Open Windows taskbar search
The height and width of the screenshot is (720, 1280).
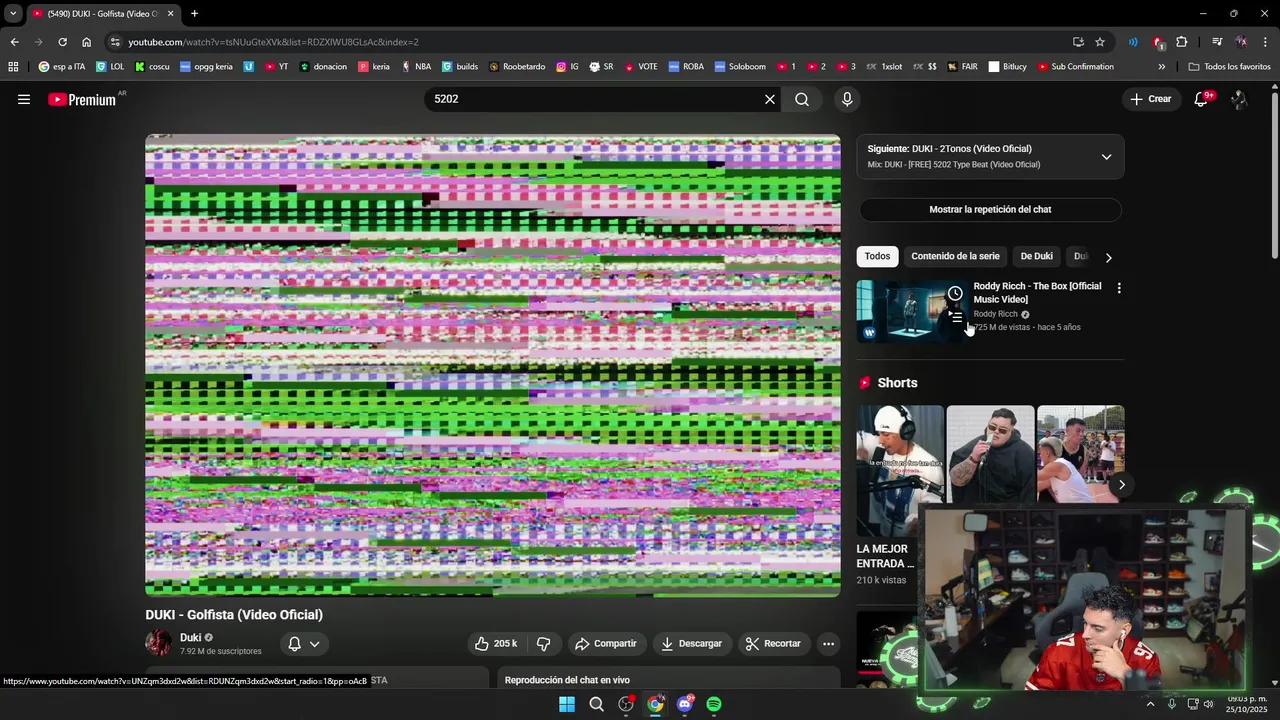pyautogui.click(x=596, y=704)
